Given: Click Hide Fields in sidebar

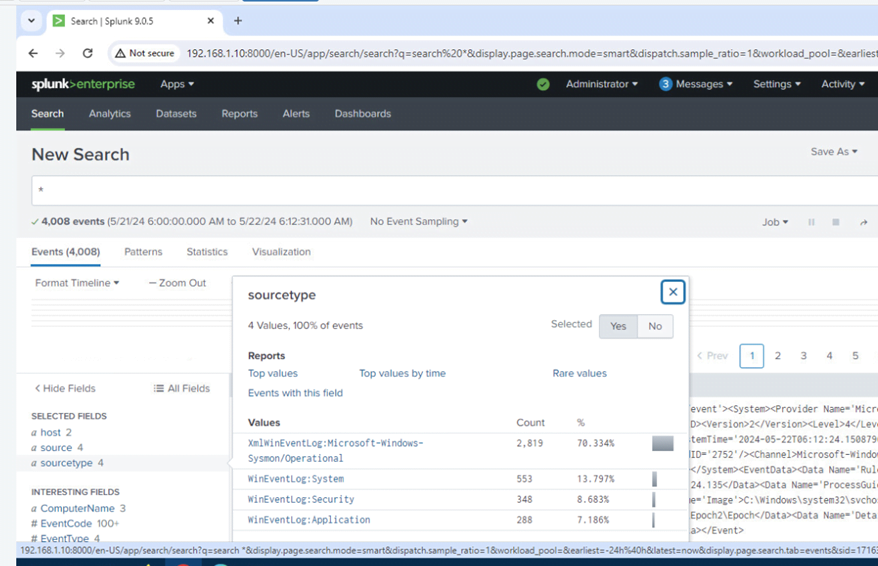Looking at the screenshot, I should (65, 389).
